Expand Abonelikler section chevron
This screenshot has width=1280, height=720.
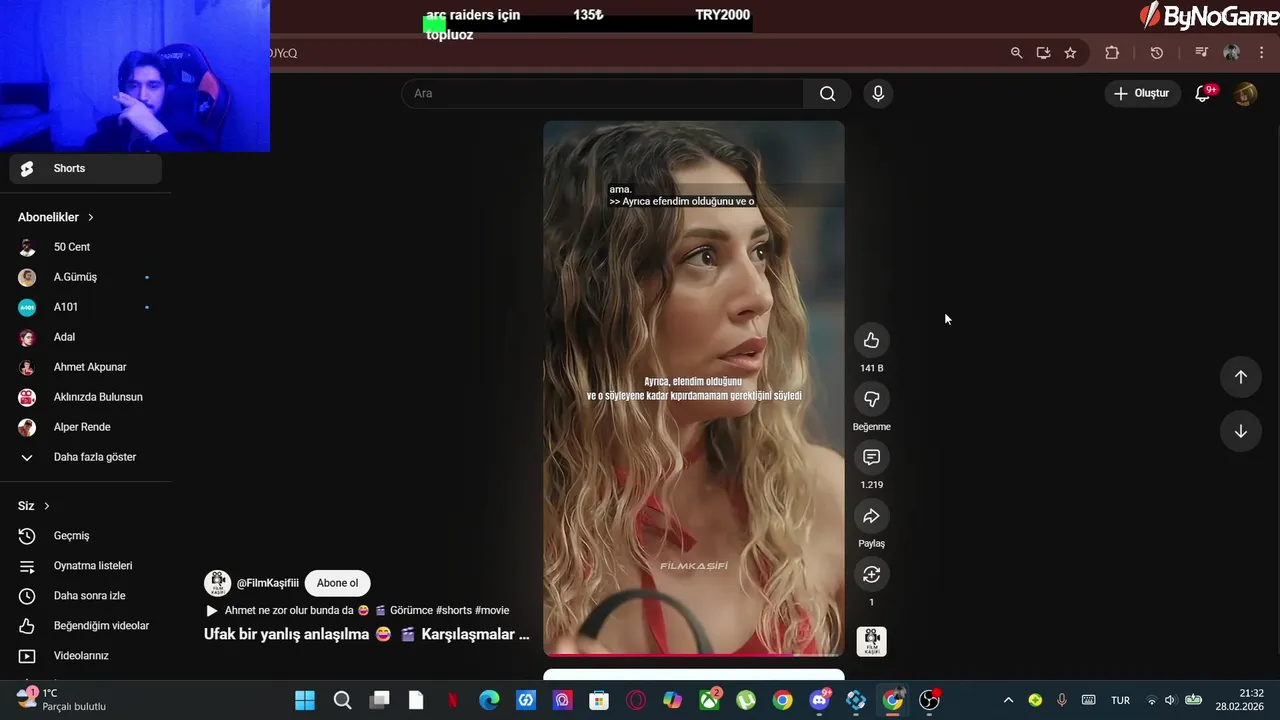click(x=91, y=217)
